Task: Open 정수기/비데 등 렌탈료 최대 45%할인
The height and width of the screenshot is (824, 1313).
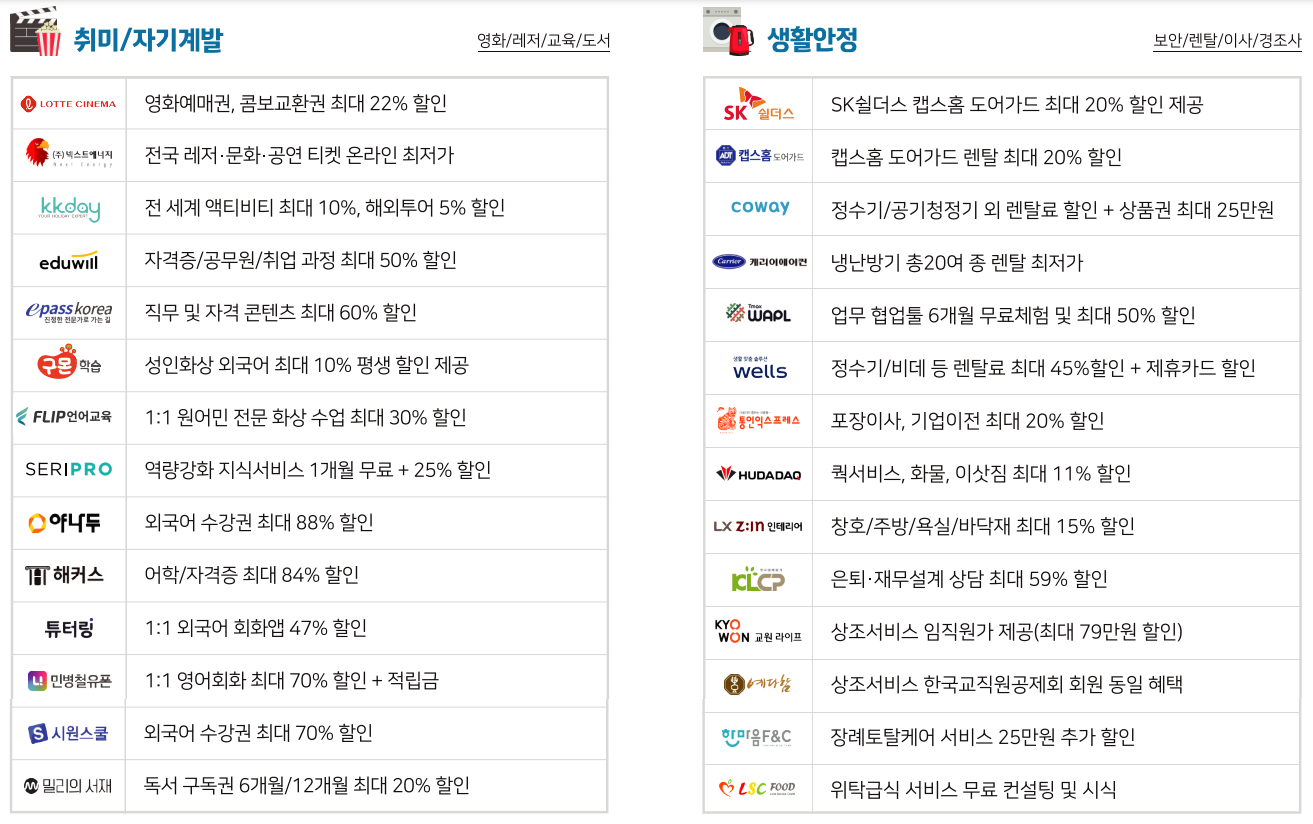Action: click(x=1043, y=368)
